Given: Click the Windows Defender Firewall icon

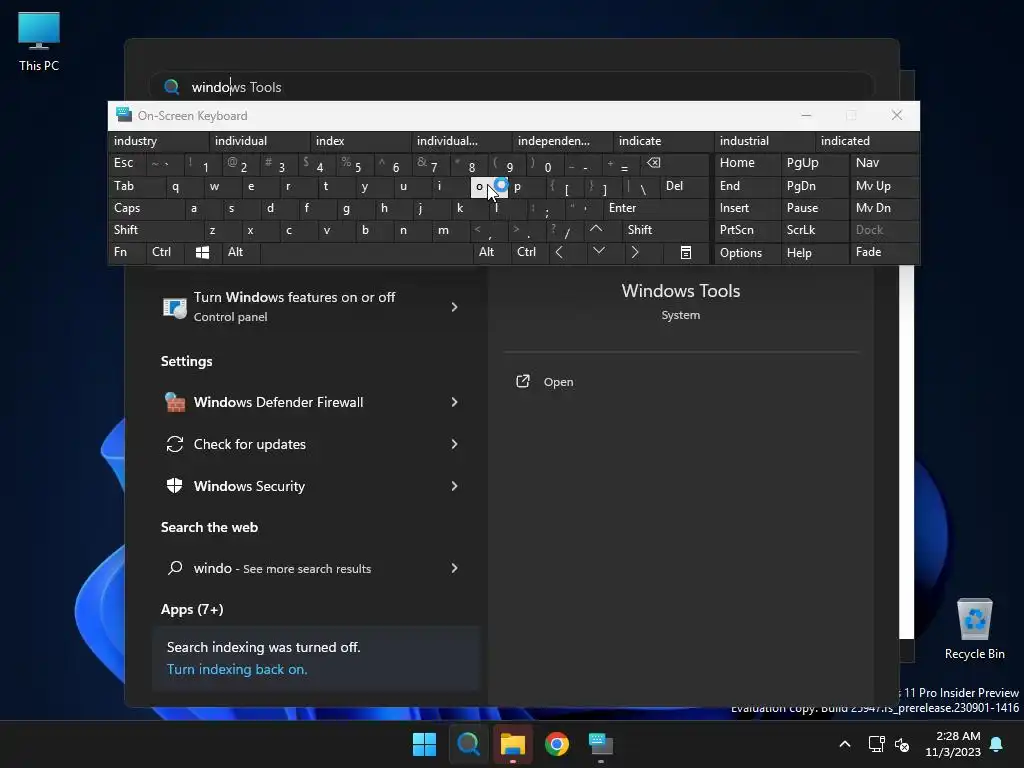Looking at the screenshot, I should (174, 402).
